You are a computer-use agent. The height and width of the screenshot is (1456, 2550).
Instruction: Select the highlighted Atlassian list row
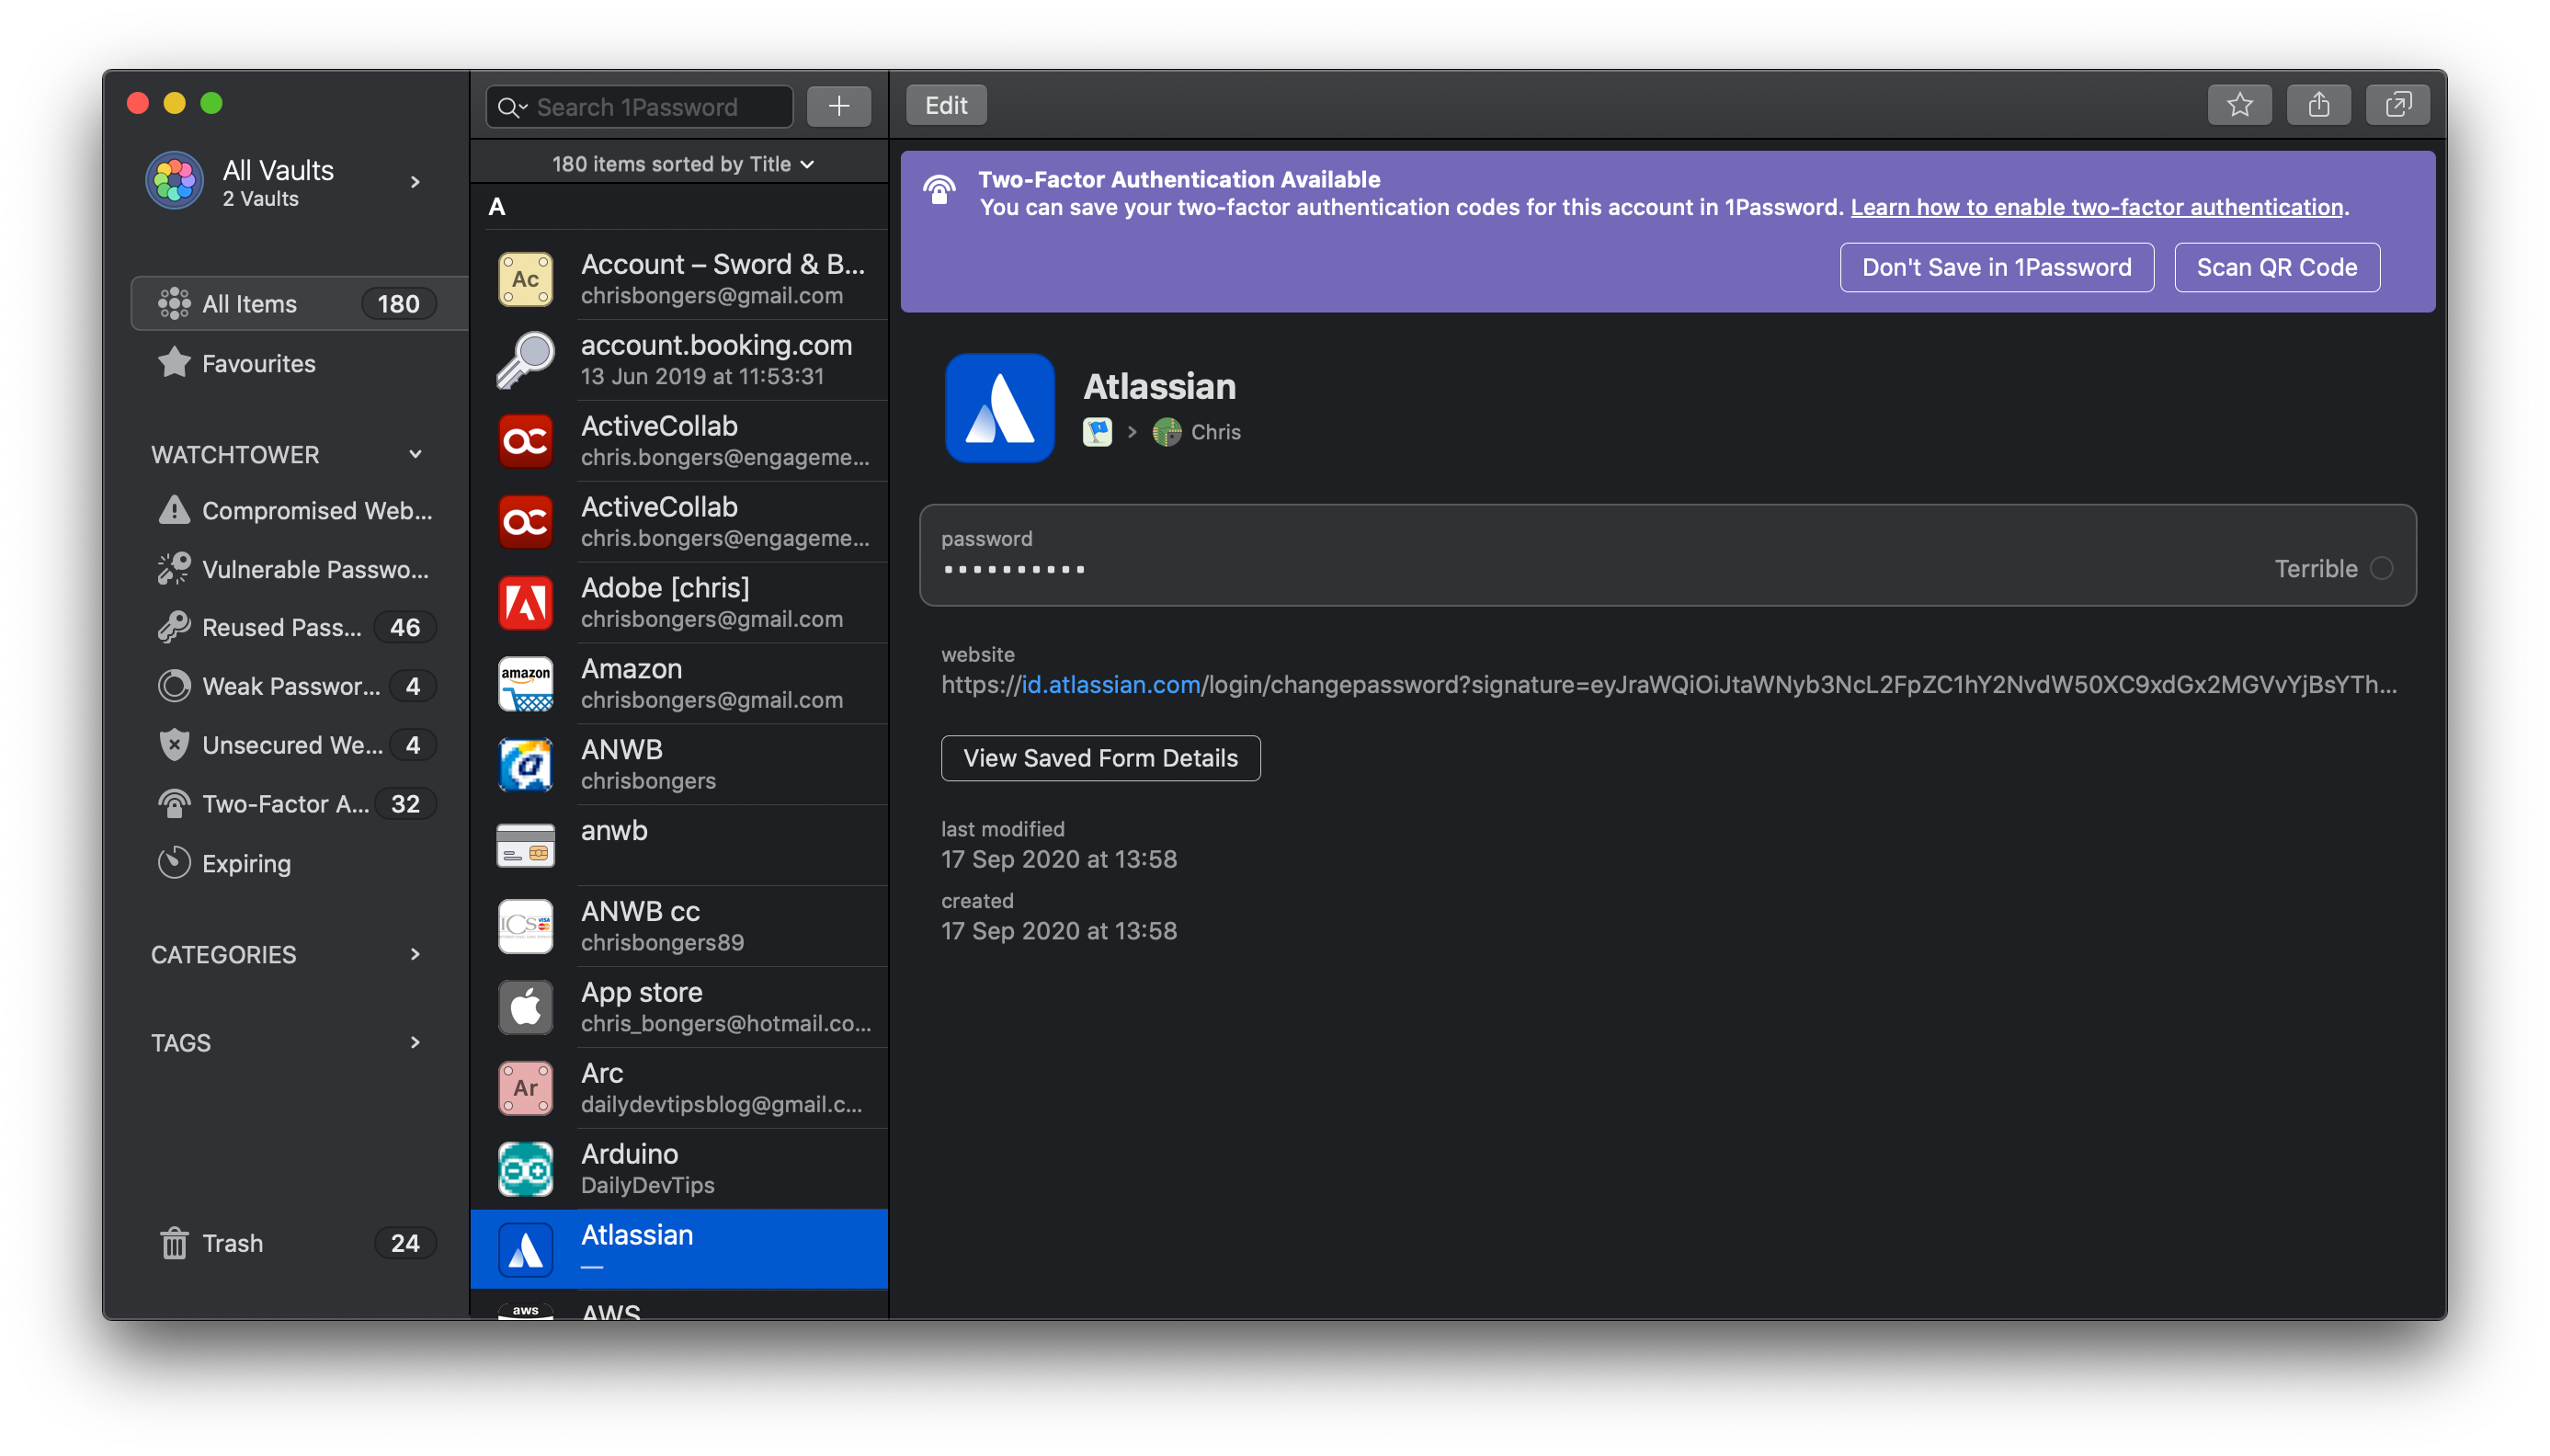pyautogui.click(x=679, y=1249)
